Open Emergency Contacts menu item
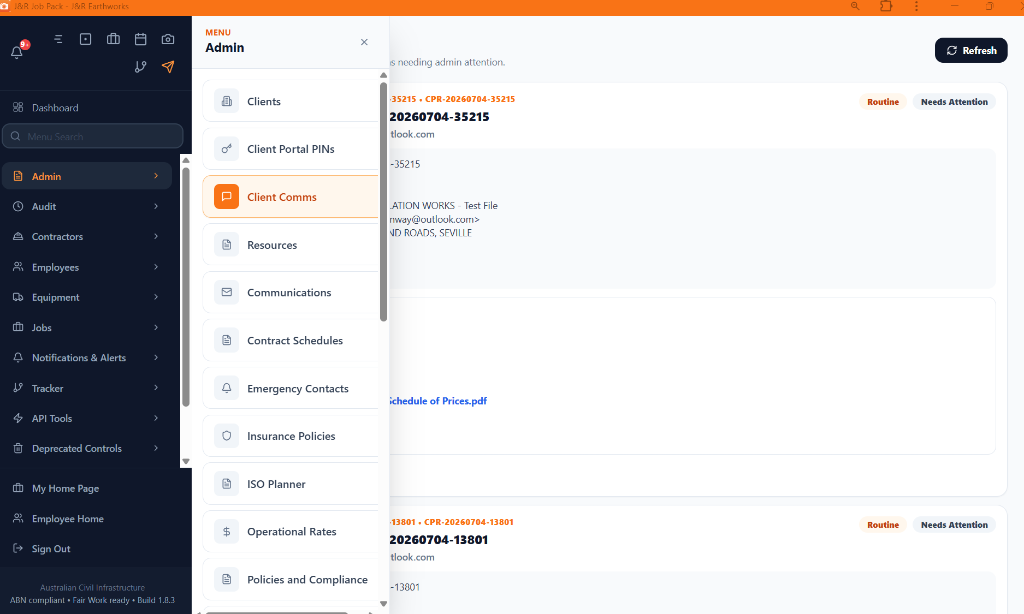This screenshot has width=1024, height=614. (x=291, y=388)
